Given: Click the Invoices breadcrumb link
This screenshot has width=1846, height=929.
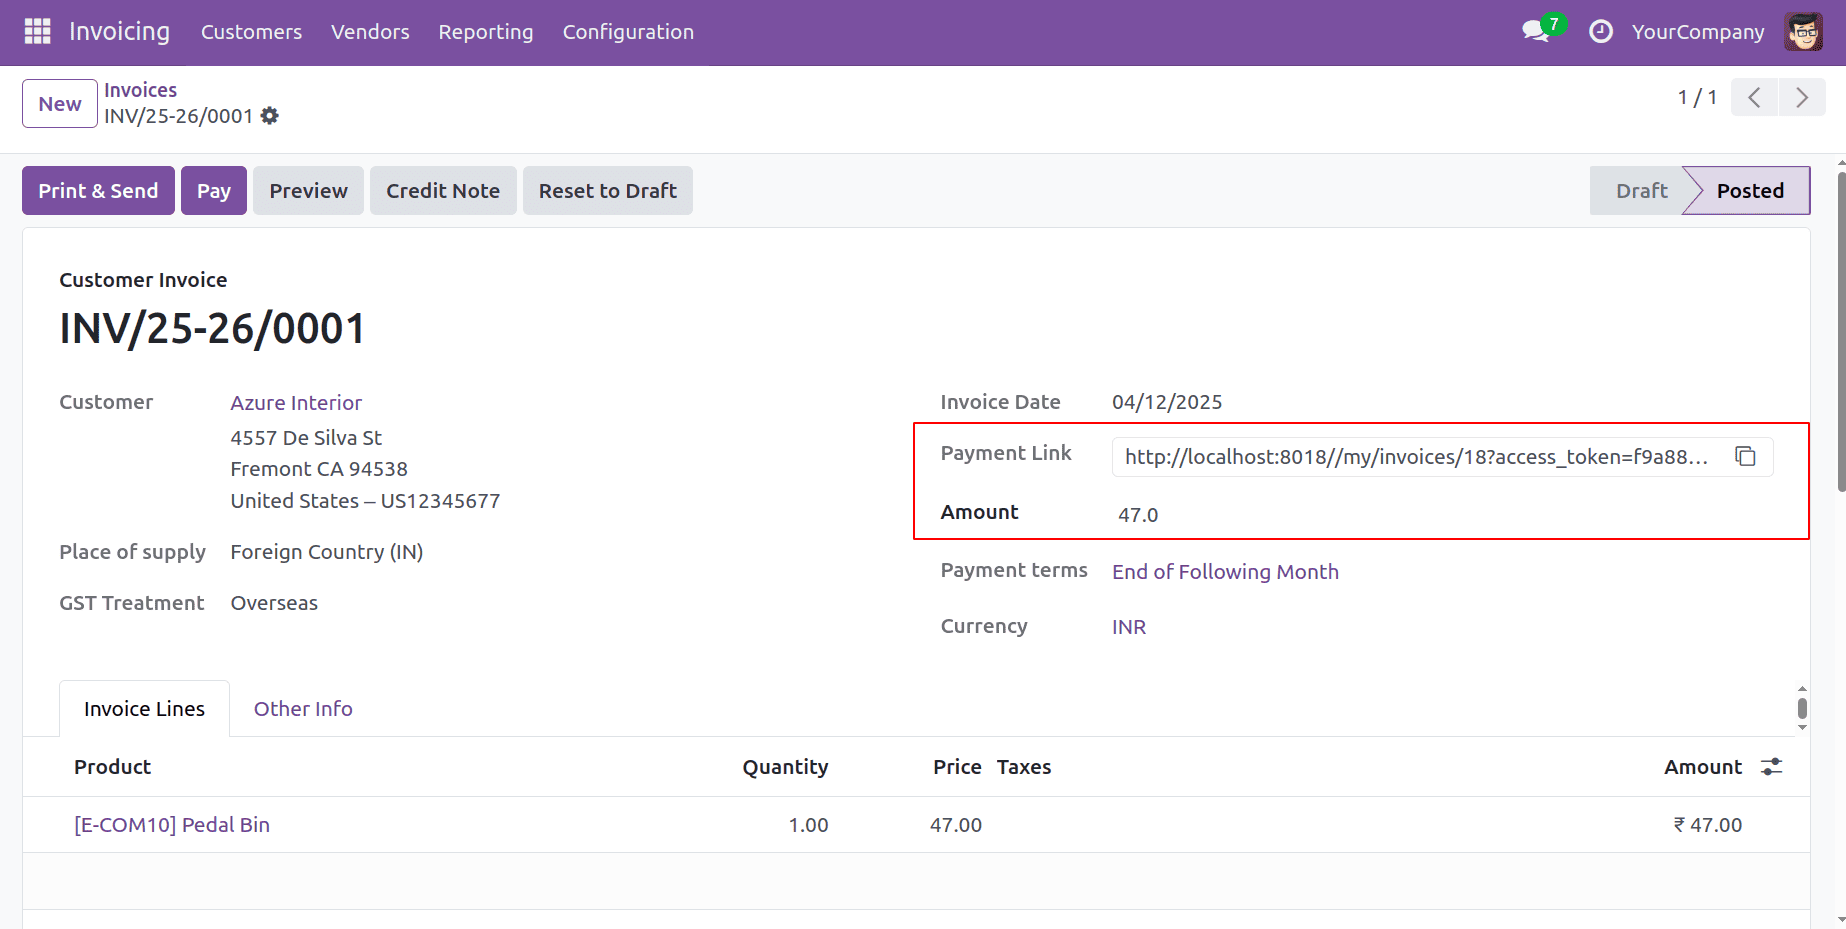Looking at the screenshot, I should pyautogui.click(x=141, y=90).
